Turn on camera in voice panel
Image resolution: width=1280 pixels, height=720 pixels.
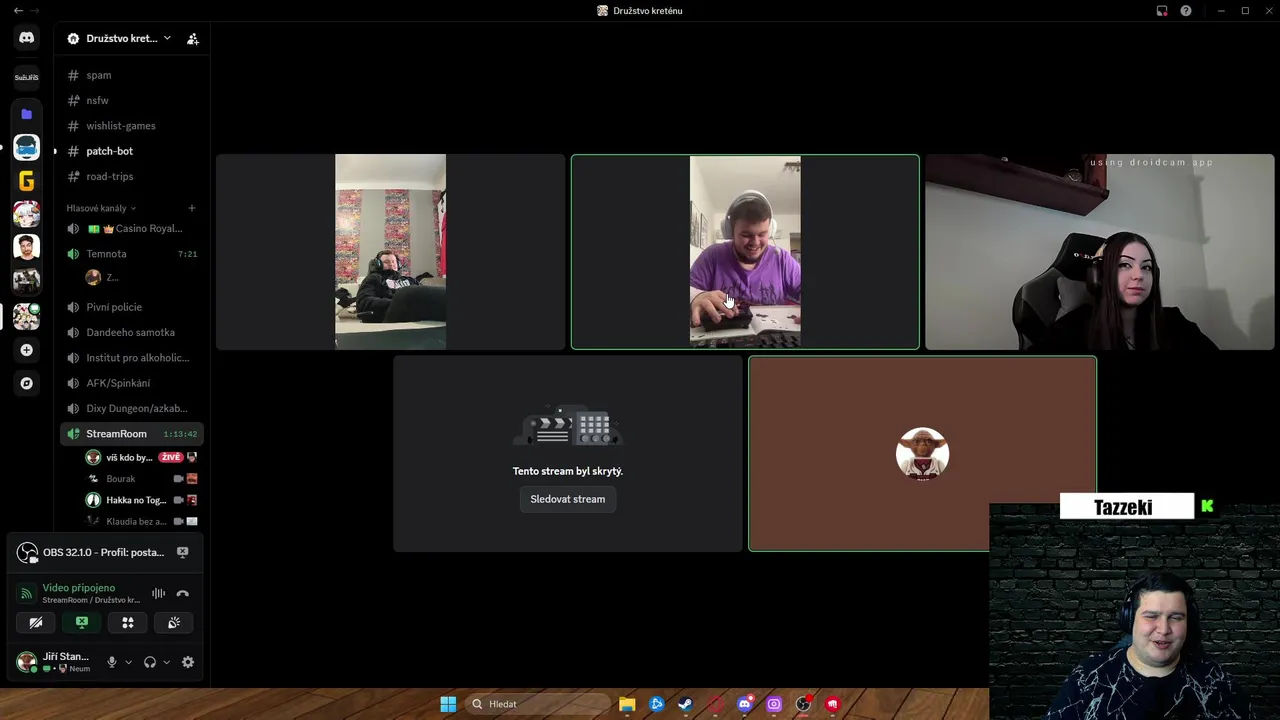pyautogui.click(x=36, y=622)
